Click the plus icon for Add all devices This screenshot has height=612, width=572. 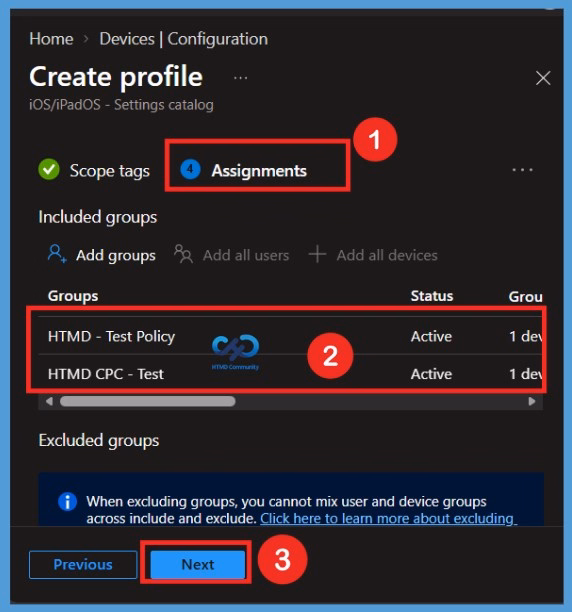[317, 254]
